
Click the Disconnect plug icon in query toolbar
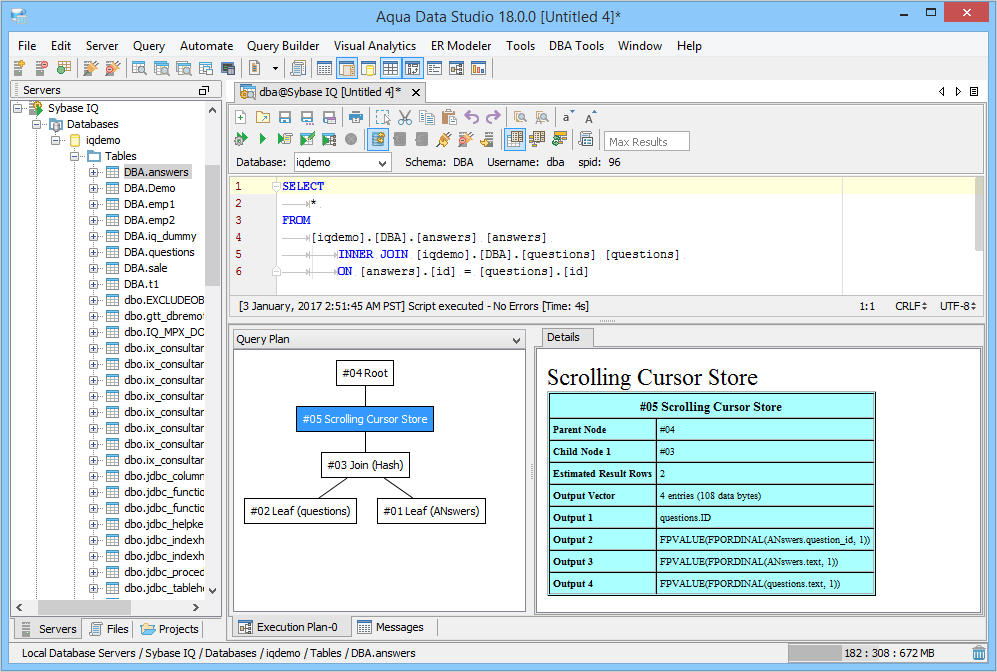click(x=466, y=139)
